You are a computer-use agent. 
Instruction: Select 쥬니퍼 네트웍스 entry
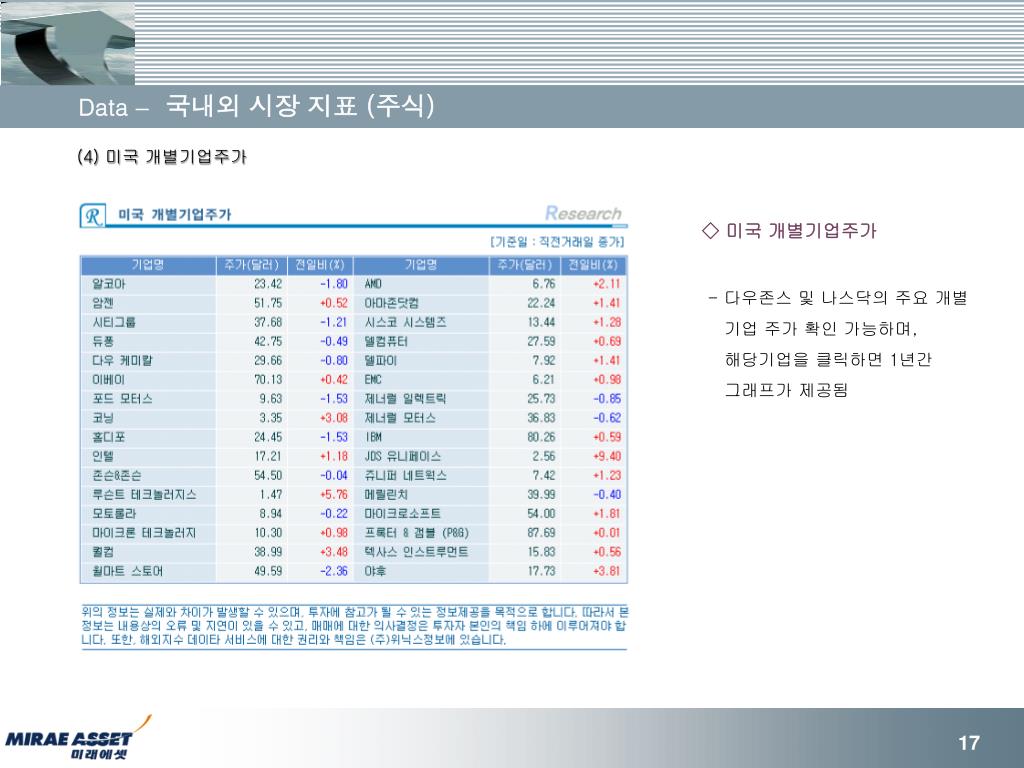(x=406, y=475)
